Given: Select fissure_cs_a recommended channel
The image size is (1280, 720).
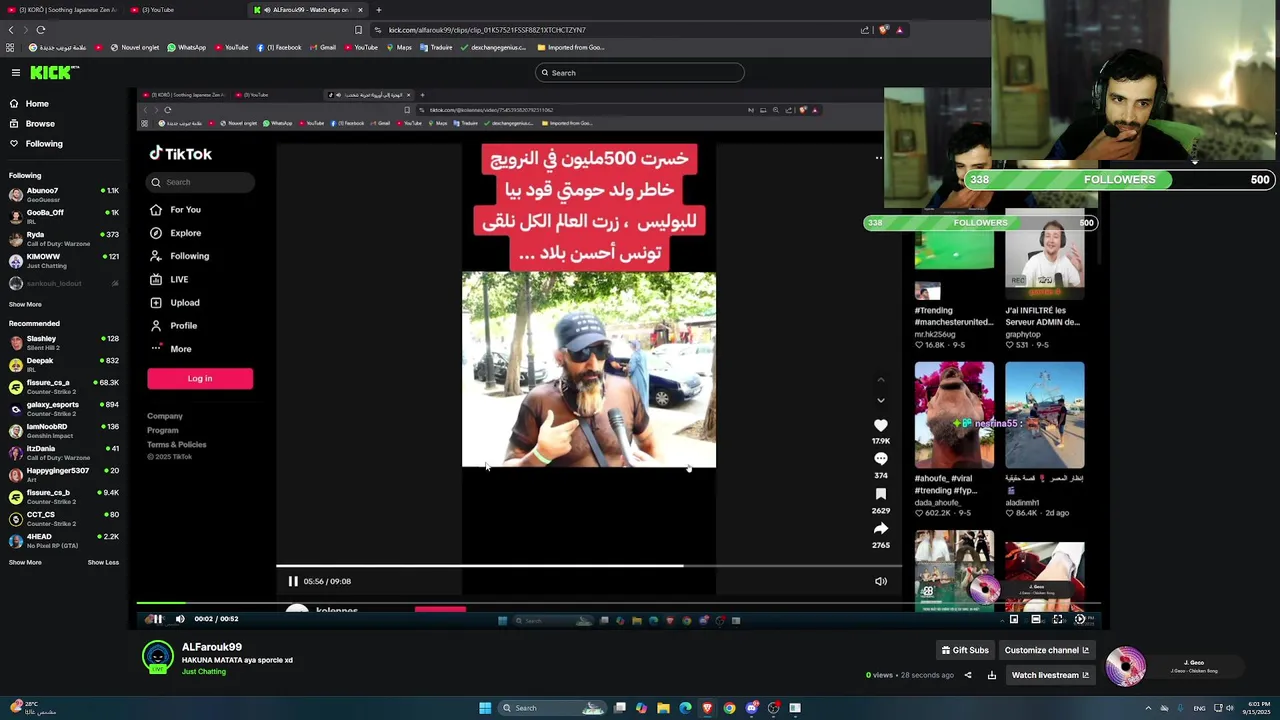Looking at the screenshot, I should click(x=64, y=386).
